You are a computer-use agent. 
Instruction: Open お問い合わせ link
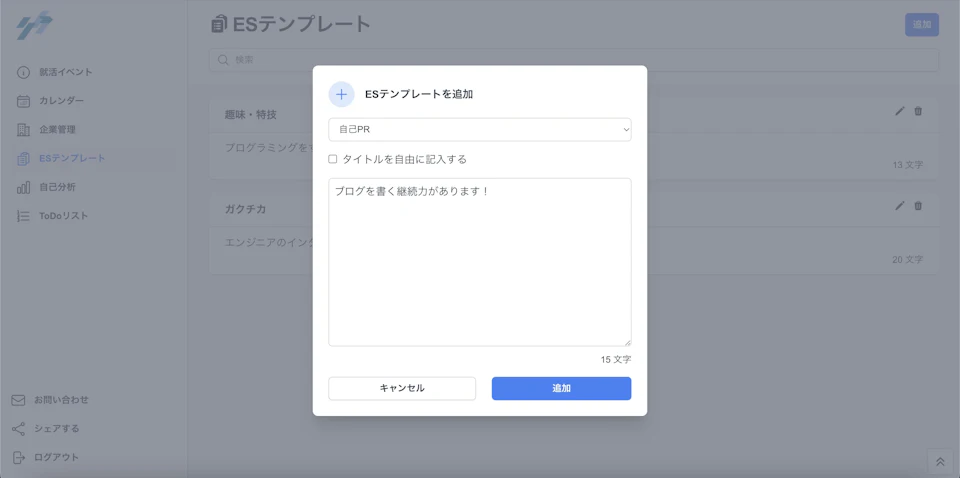pyautogui.click(x=61, y=400)
